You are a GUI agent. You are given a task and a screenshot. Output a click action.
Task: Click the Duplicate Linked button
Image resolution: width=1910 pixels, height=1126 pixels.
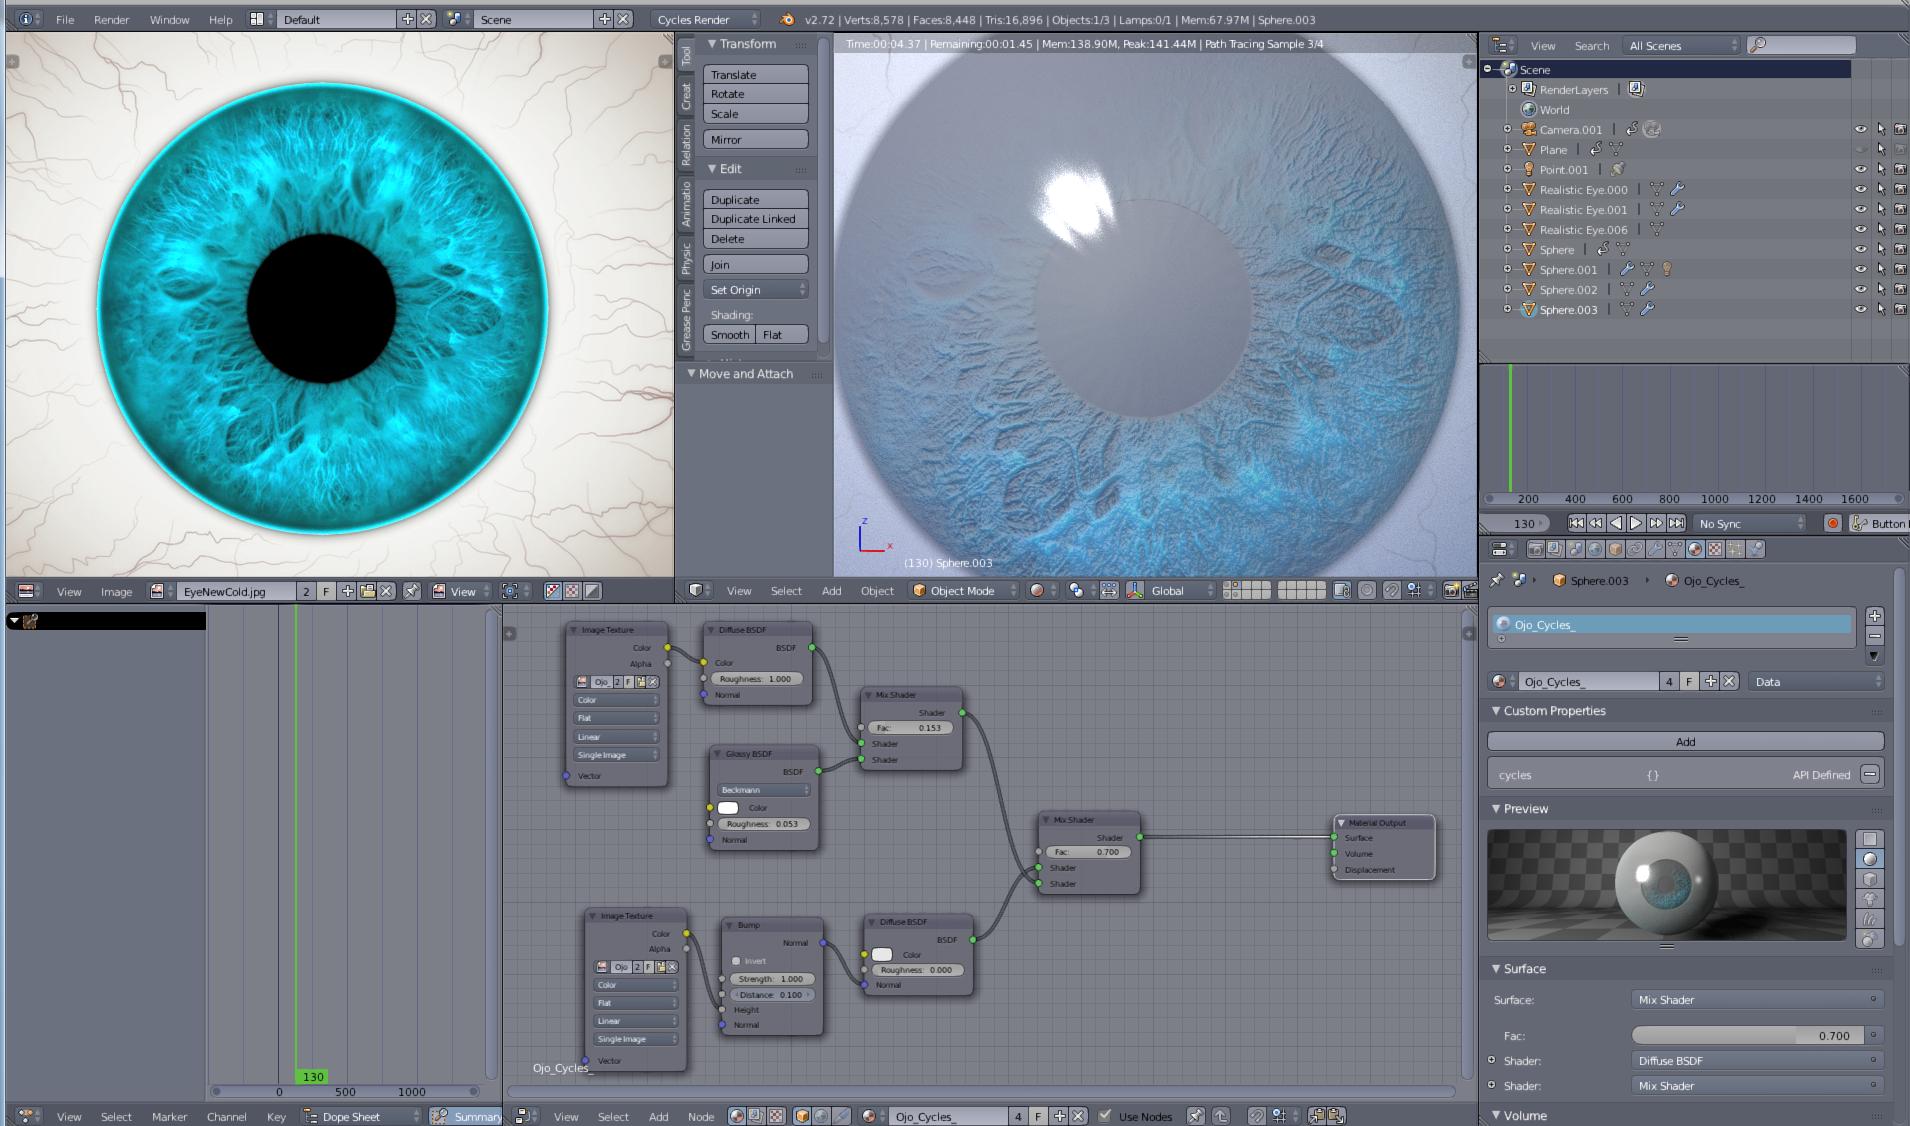coord(755,219)
